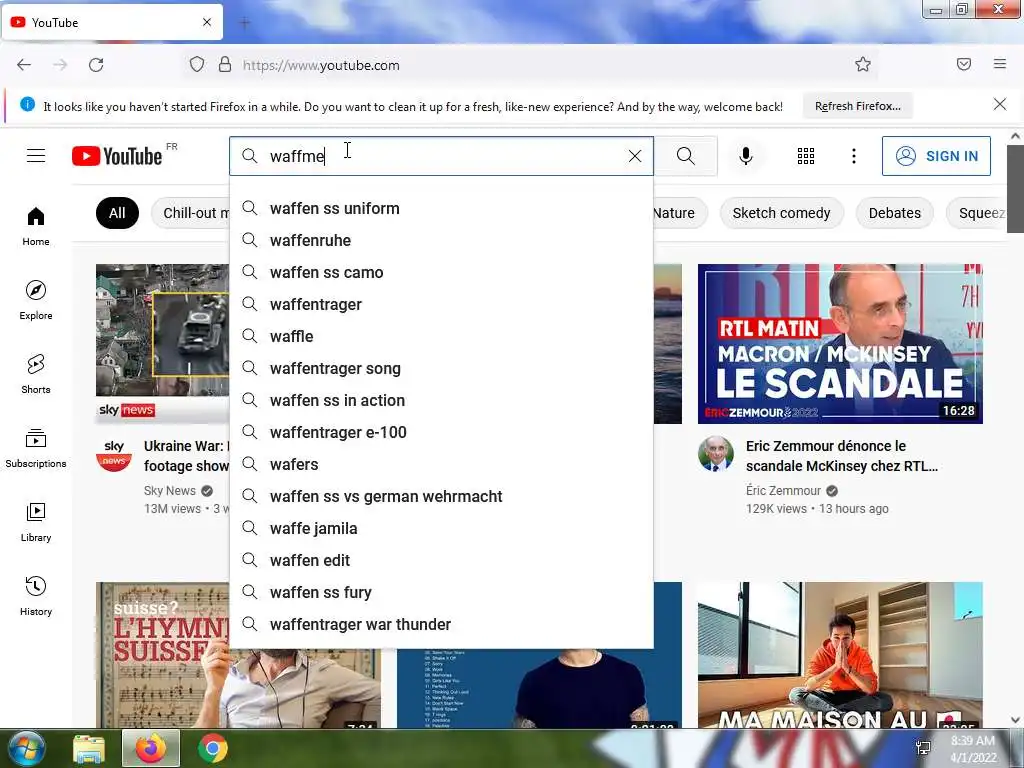Open Library in the sidebar
Image resolution: width=1024 pixels, height=768 pixels.
pos(36,522)
